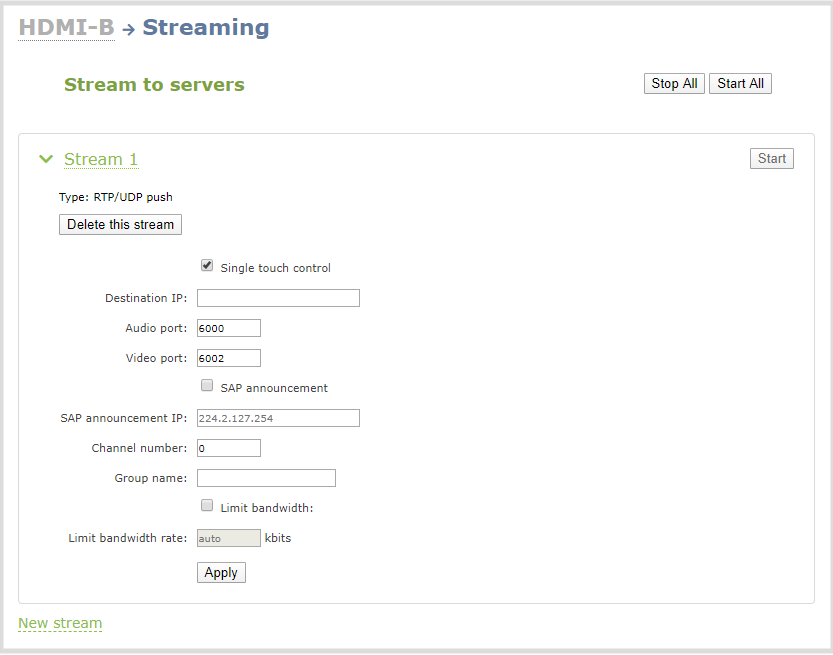Collapse Stream 1 using the green chevron
Viewport: 833px width, 655px height.
click(45, 159)
